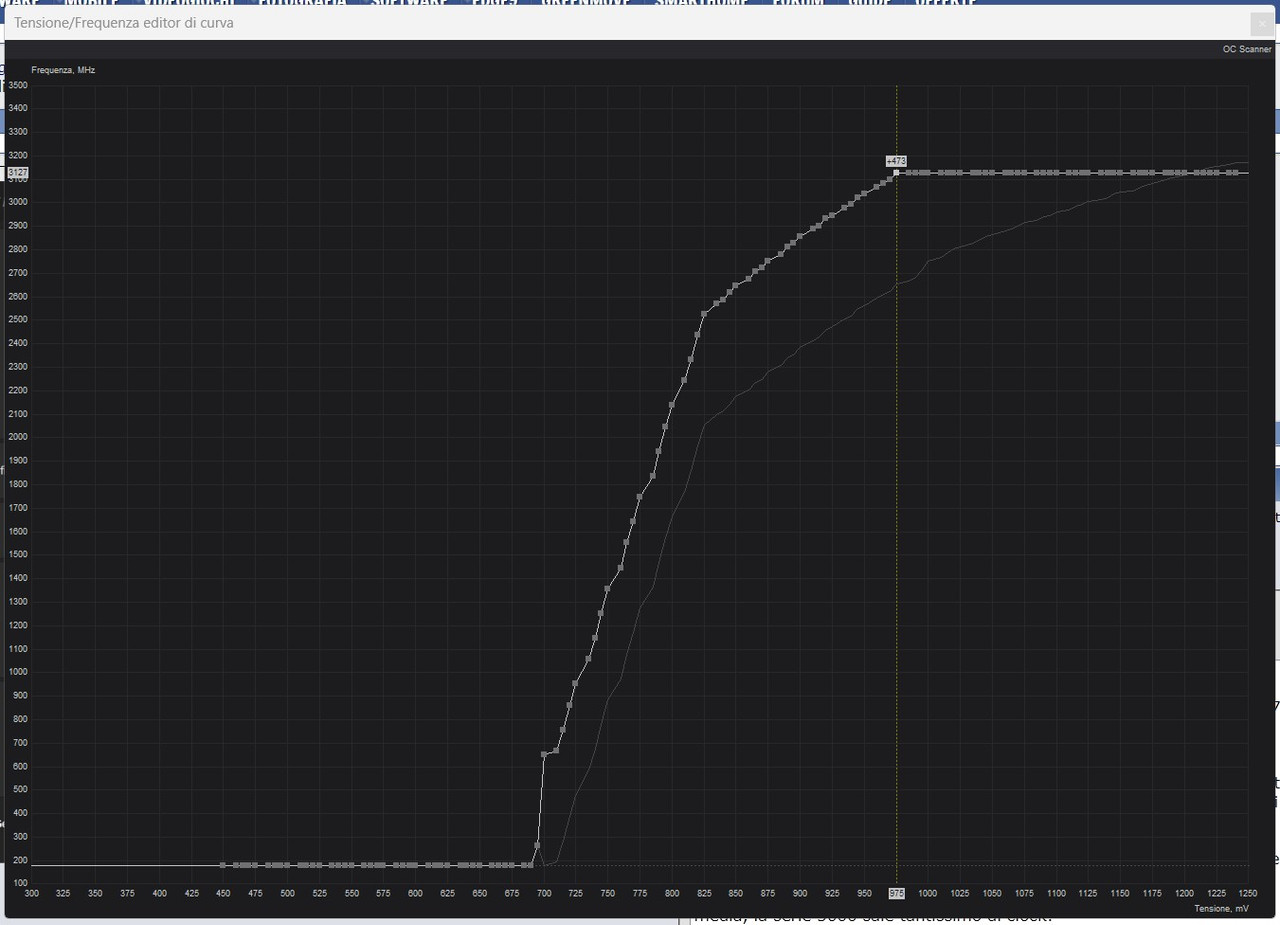
Task: Click the "Frequenza, MHz" axis title
Action: [x=63, y=70]
